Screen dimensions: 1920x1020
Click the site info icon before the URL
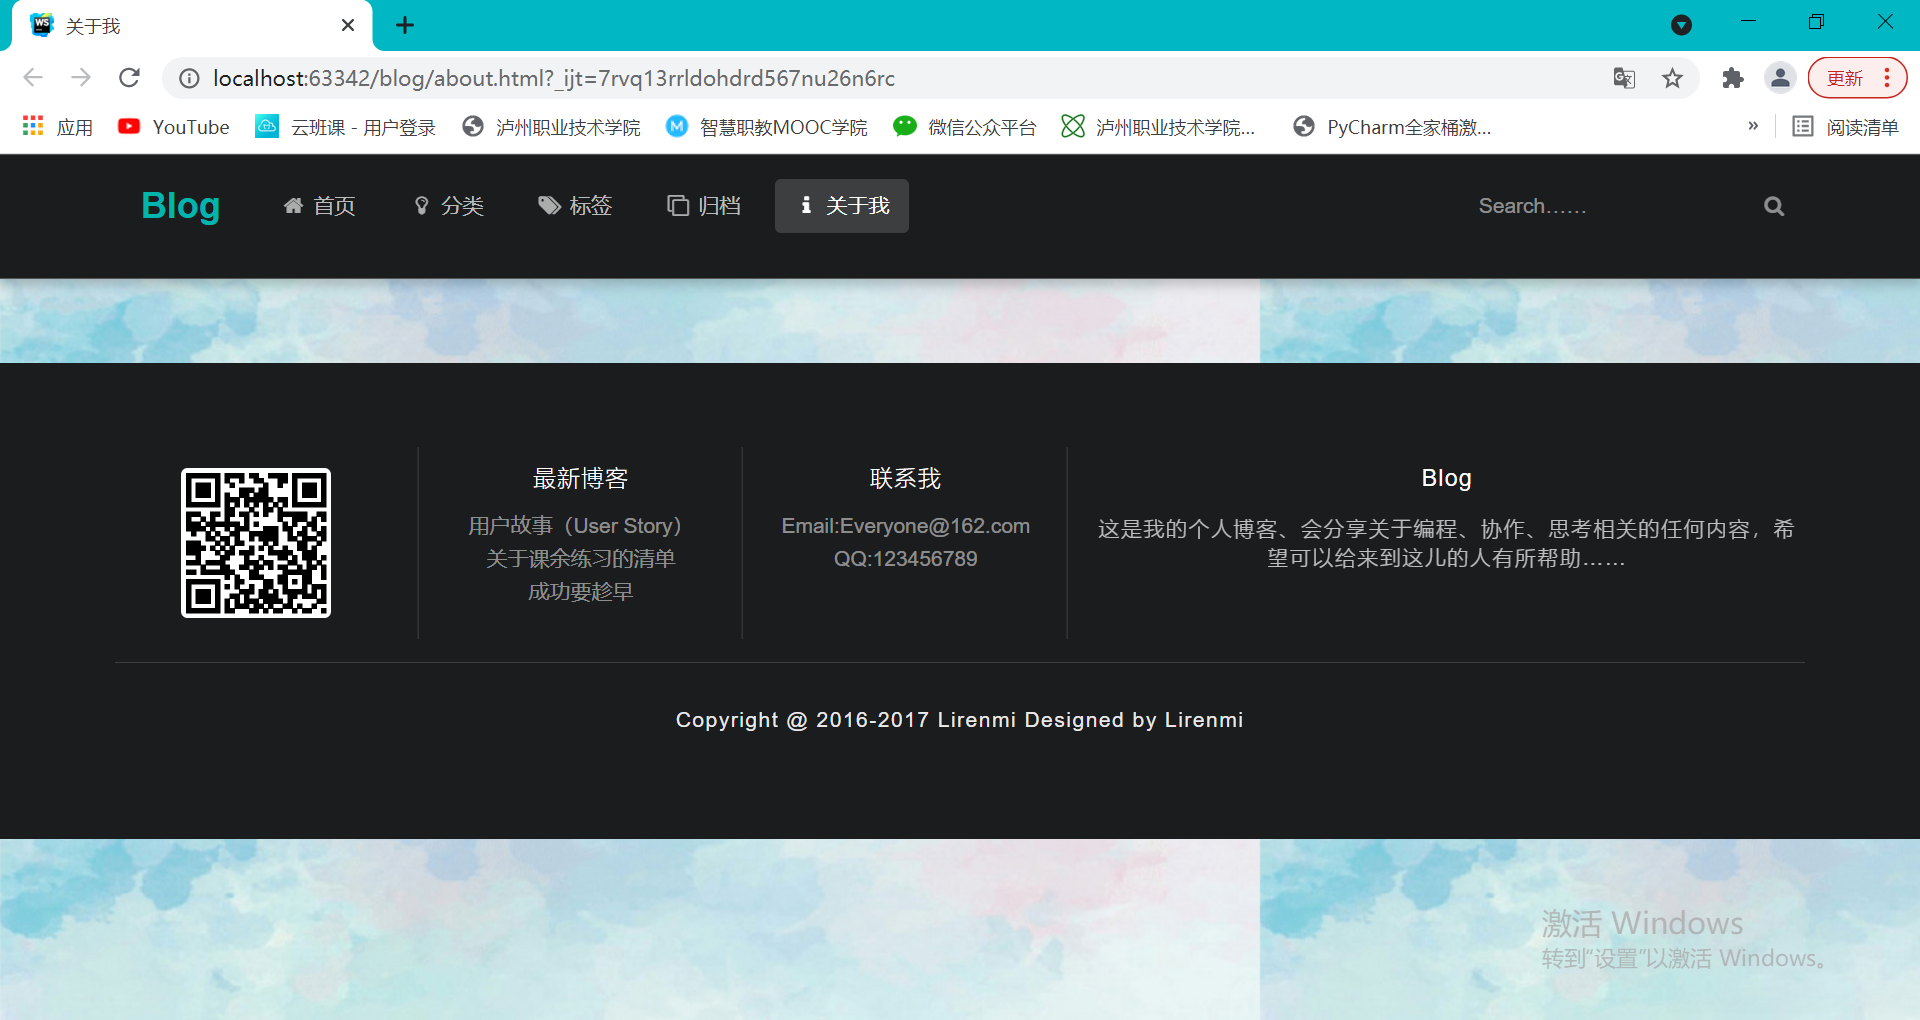[x=188, y=78]
